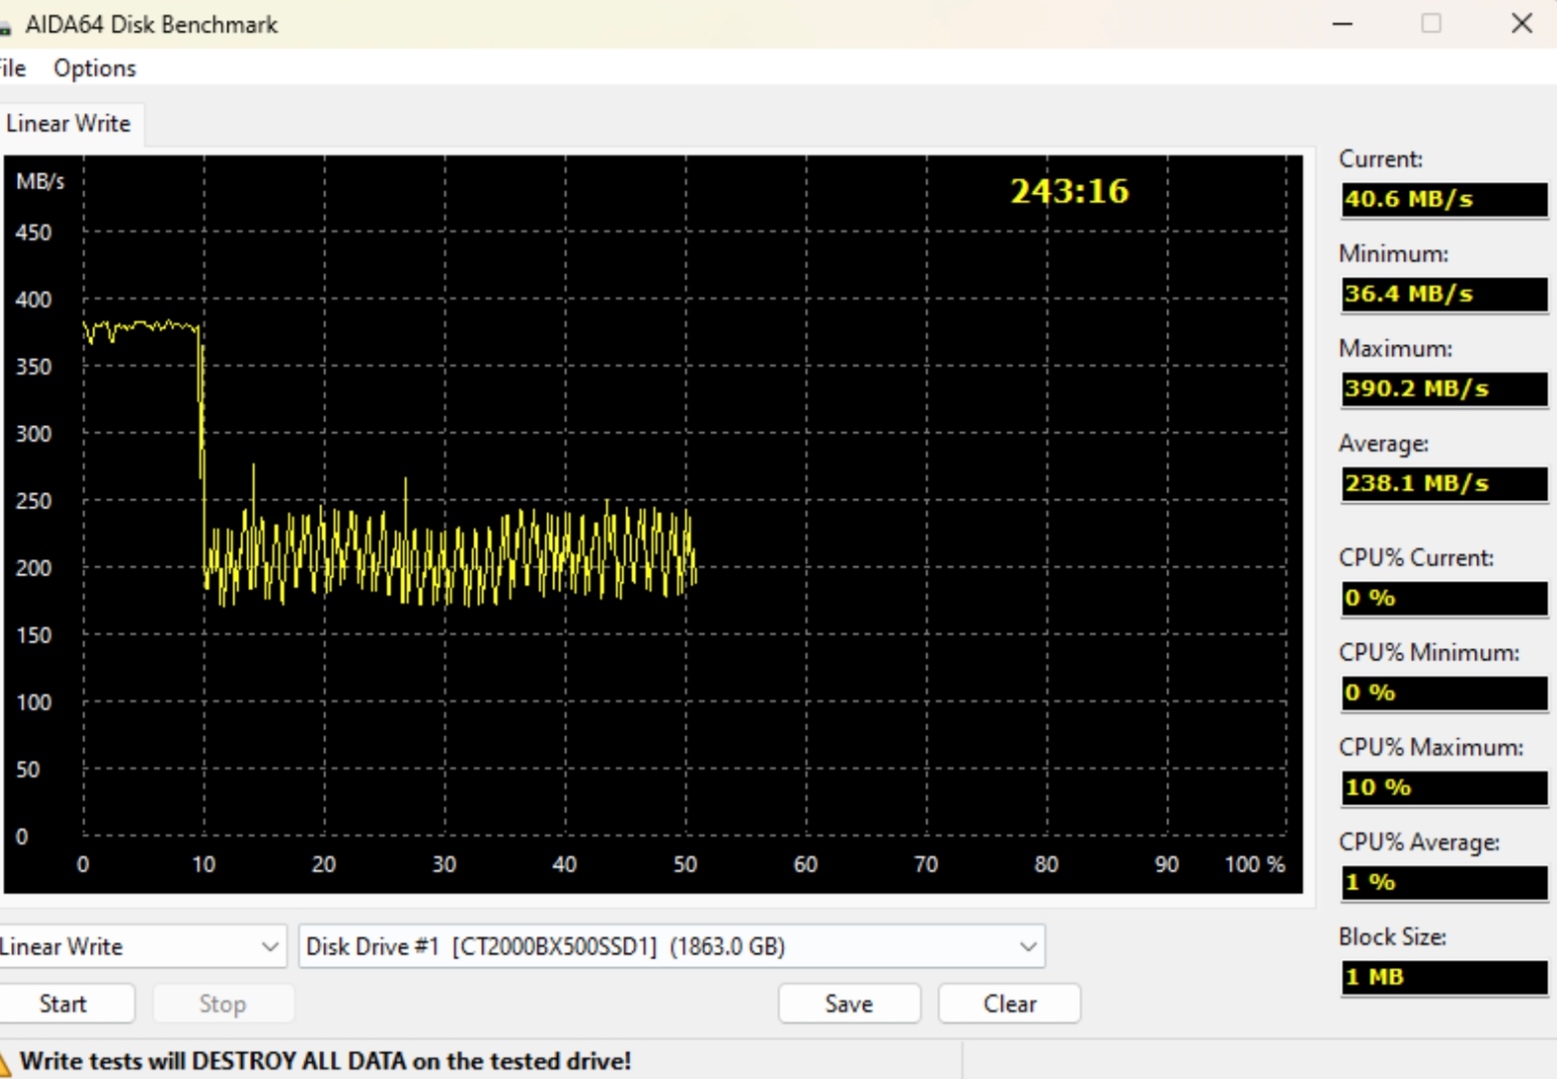Click the MB/s axis label on the graph
The width and height of the screenshot is (1557, 1079).
coord(40,181)
